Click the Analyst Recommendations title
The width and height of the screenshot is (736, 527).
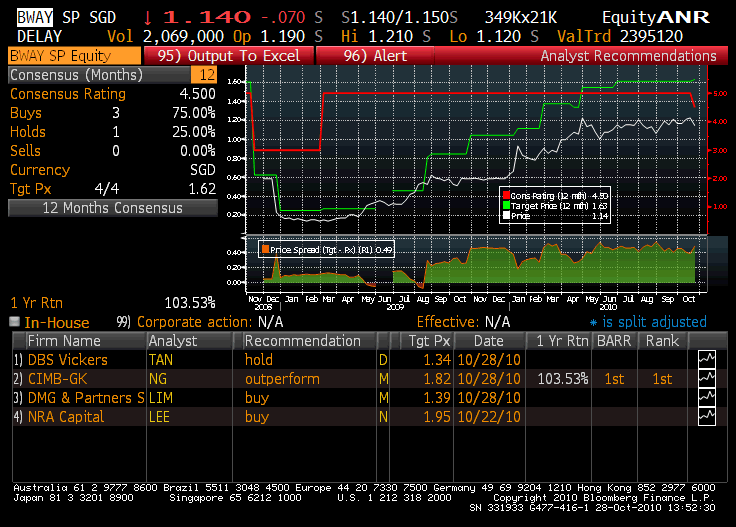(x=628, y=56)
